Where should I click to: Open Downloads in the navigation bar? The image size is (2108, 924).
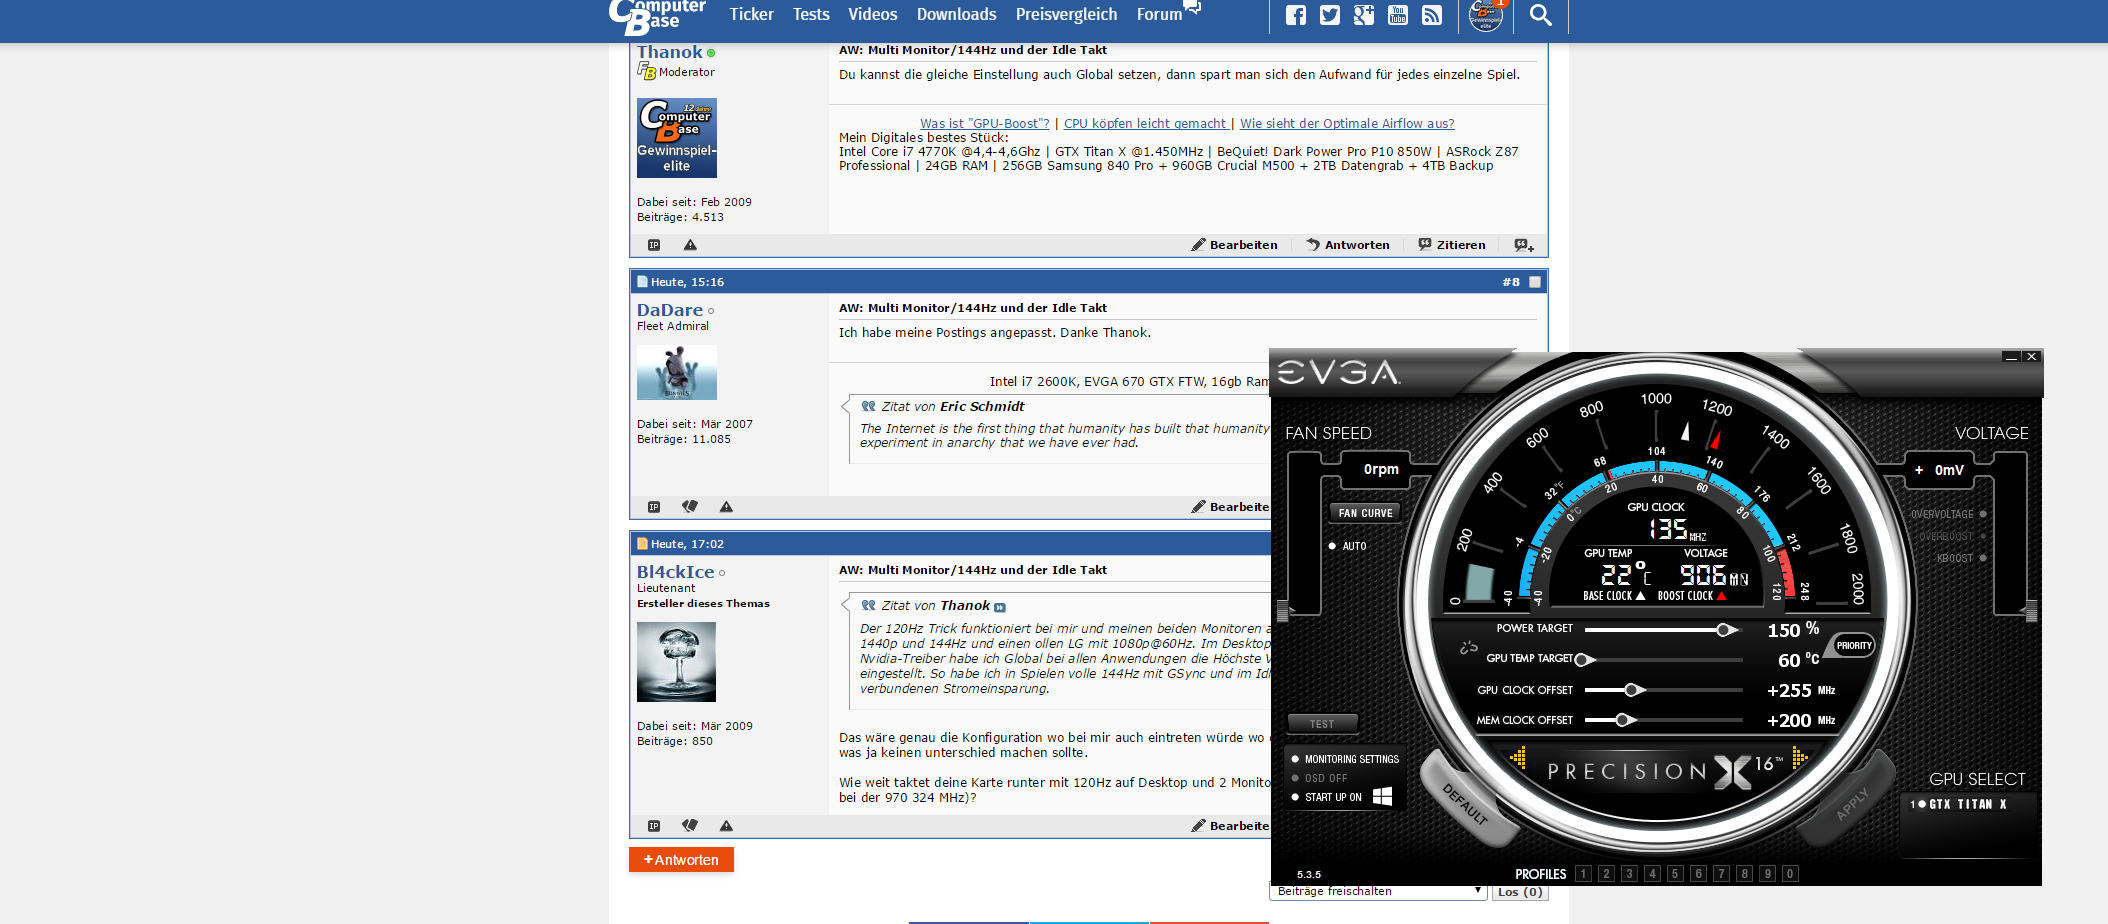click(x=956, y=14)
